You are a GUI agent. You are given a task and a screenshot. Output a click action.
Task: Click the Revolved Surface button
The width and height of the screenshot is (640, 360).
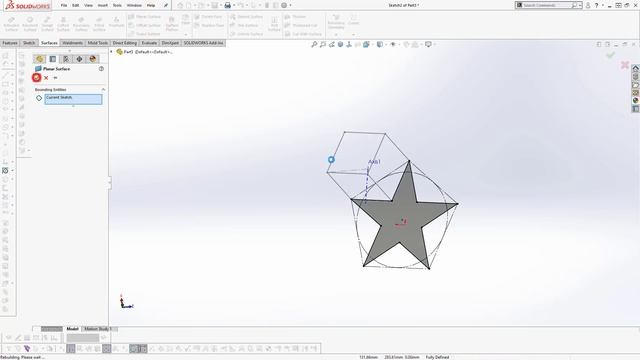pyautogui.click(x=30, y=24)
